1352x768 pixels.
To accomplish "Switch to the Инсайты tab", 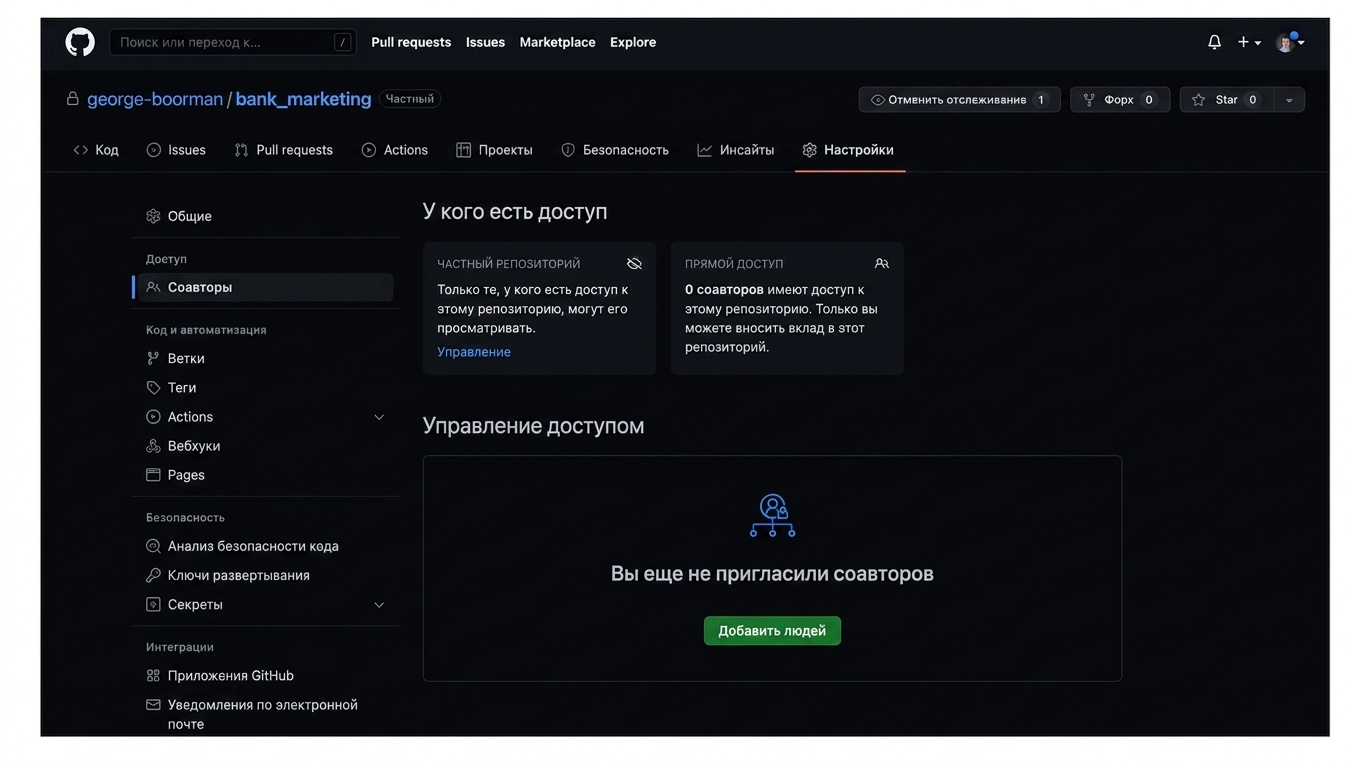I will point(735,150).
